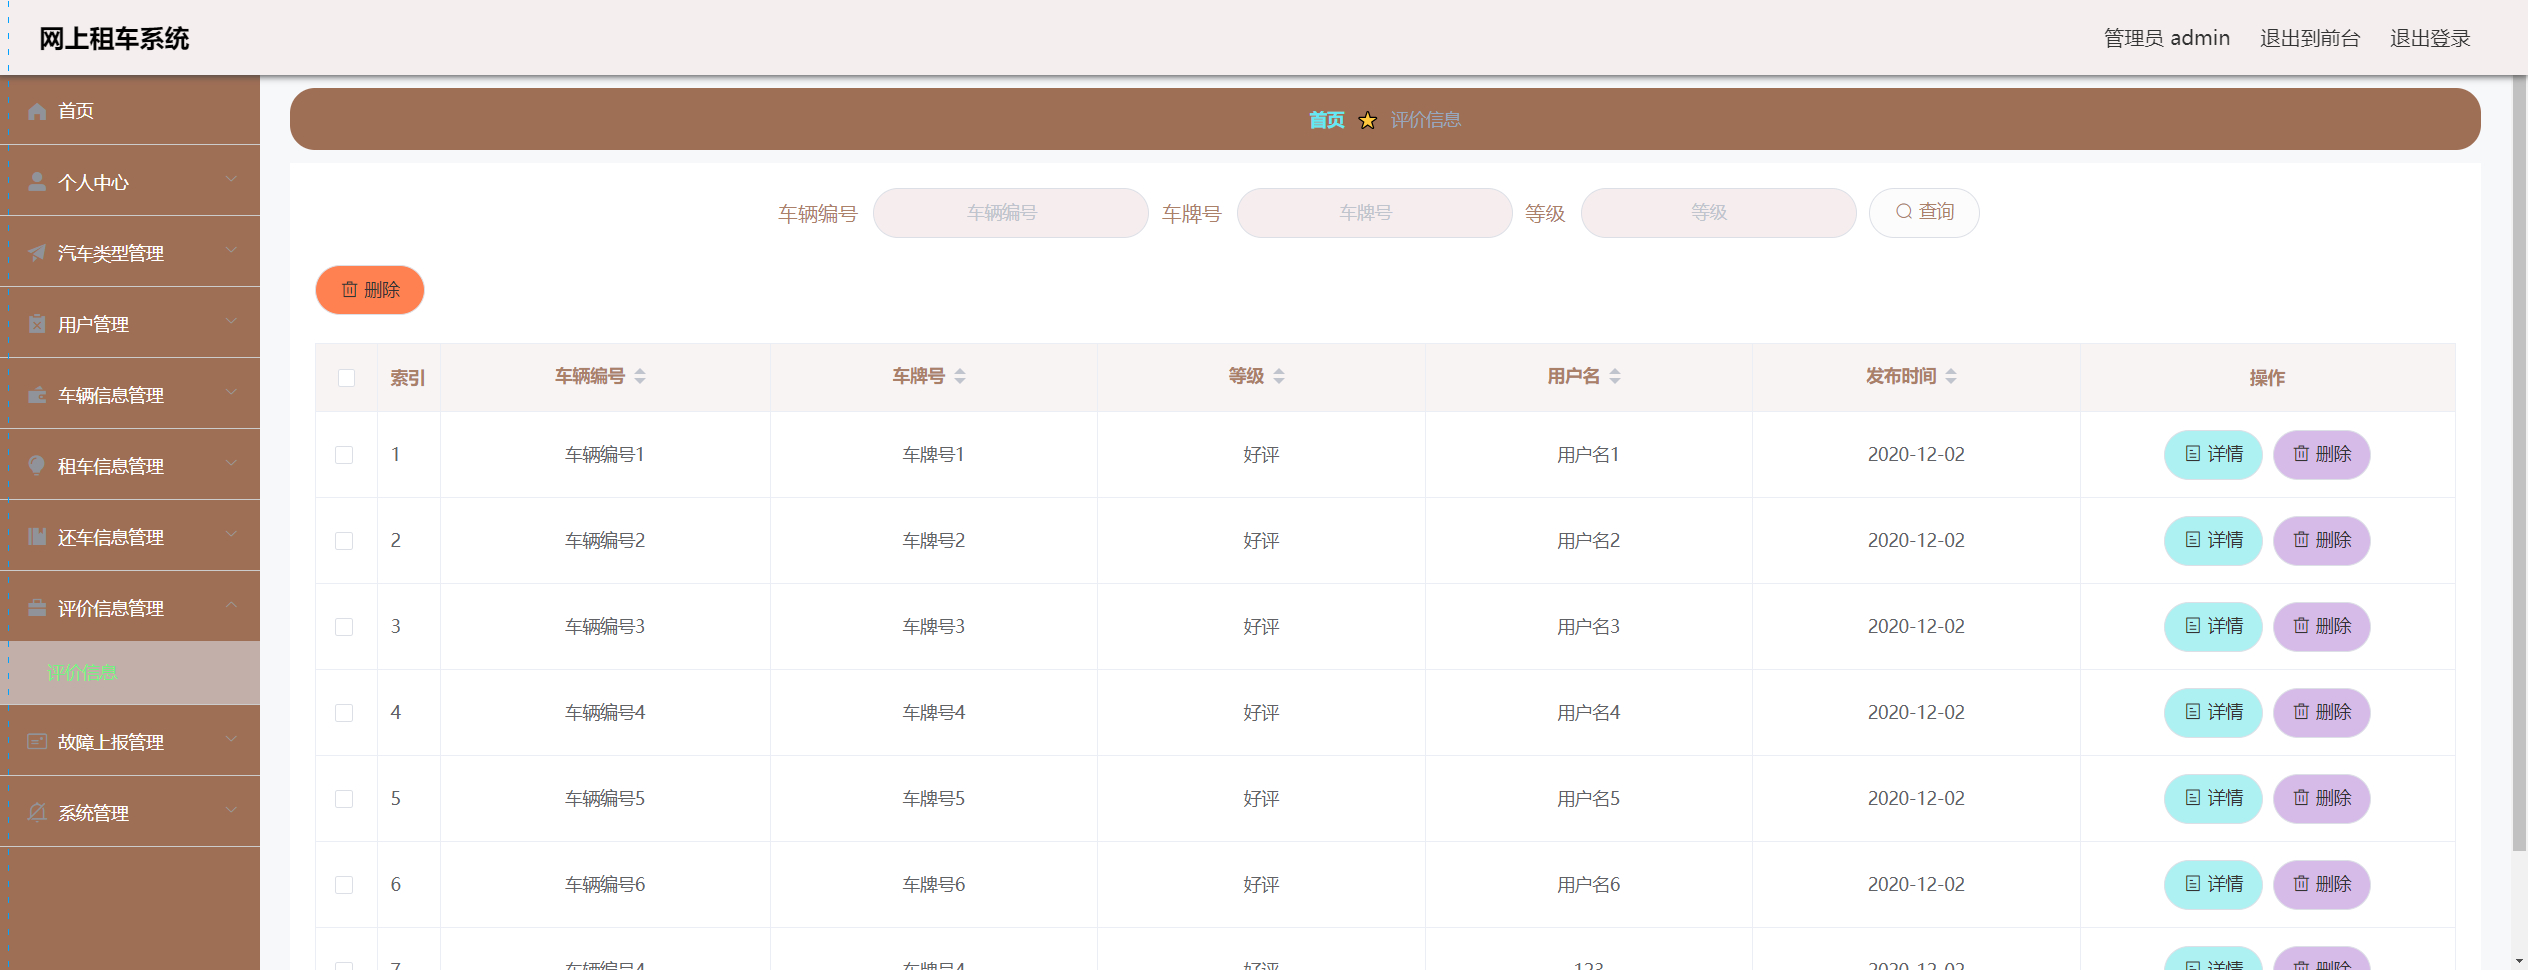Click the document icon in row 1 详情 button
Screen dimensions: 2528x970
pyautogui.click(x=2193, y=454)
